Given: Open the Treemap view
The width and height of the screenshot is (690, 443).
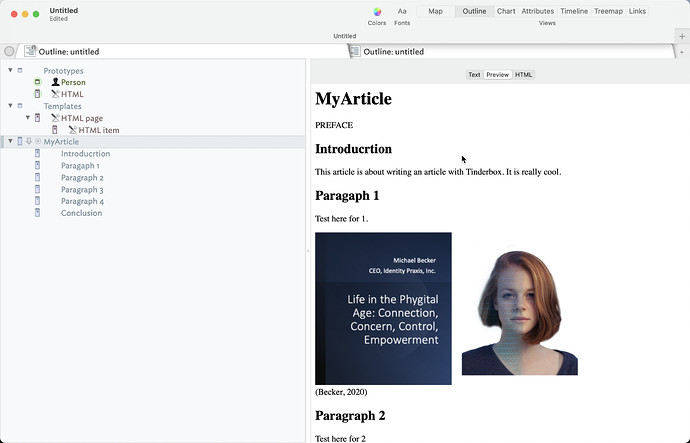Looking at the screenshot, I should pyautogui.click(x=608, y=11).
